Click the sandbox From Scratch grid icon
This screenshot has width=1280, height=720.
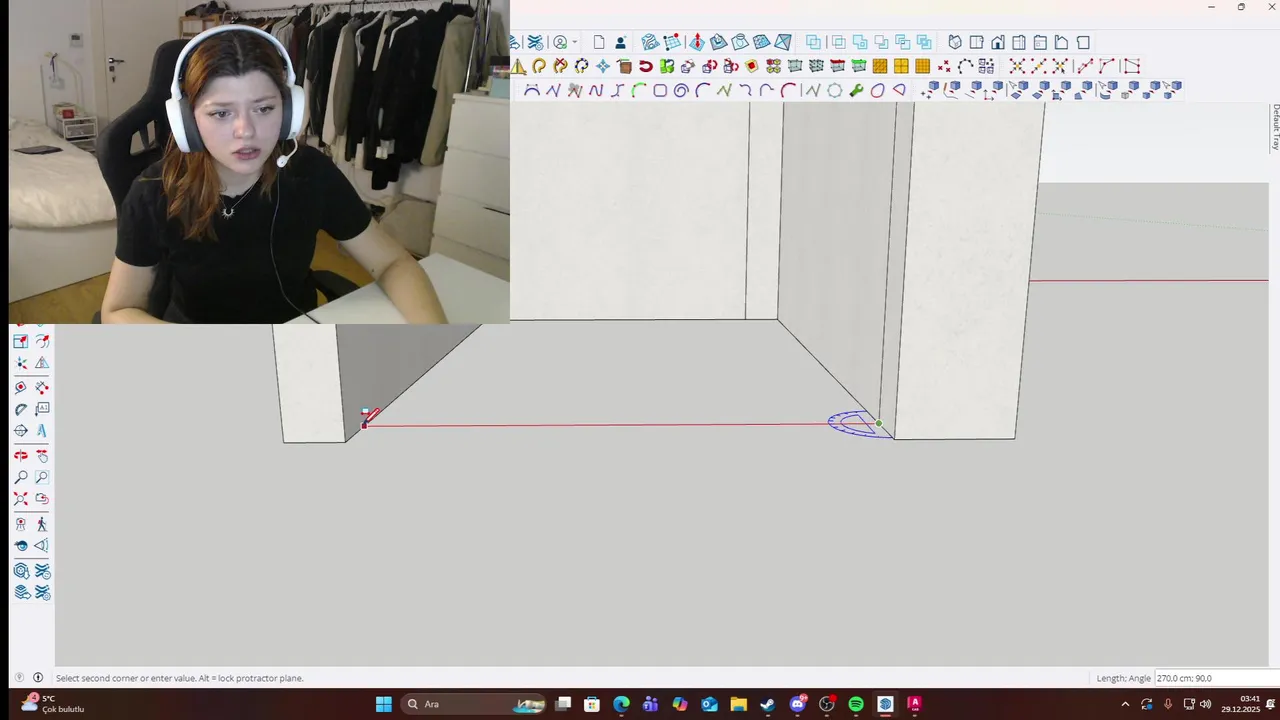pos(671,42)
